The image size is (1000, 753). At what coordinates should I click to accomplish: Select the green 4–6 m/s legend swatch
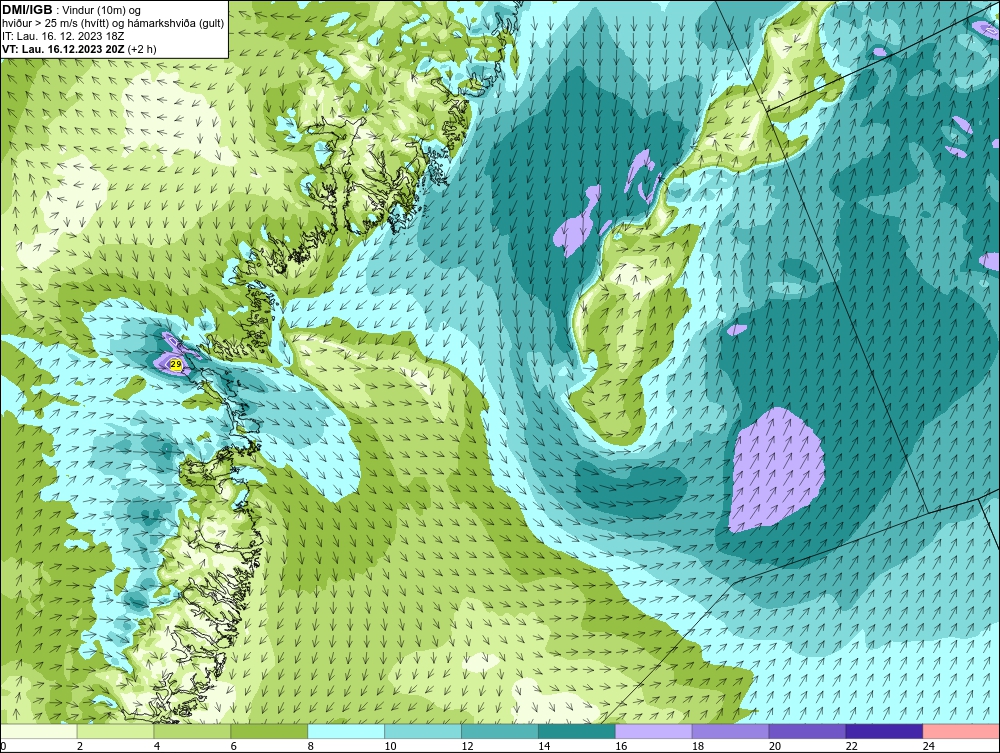[192, 731]
